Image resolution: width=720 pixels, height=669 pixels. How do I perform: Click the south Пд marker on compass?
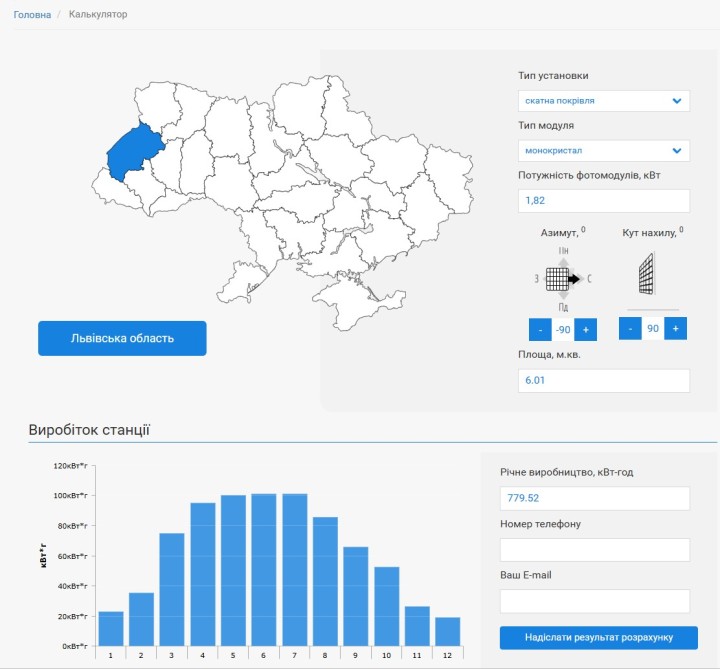point(563,307)
